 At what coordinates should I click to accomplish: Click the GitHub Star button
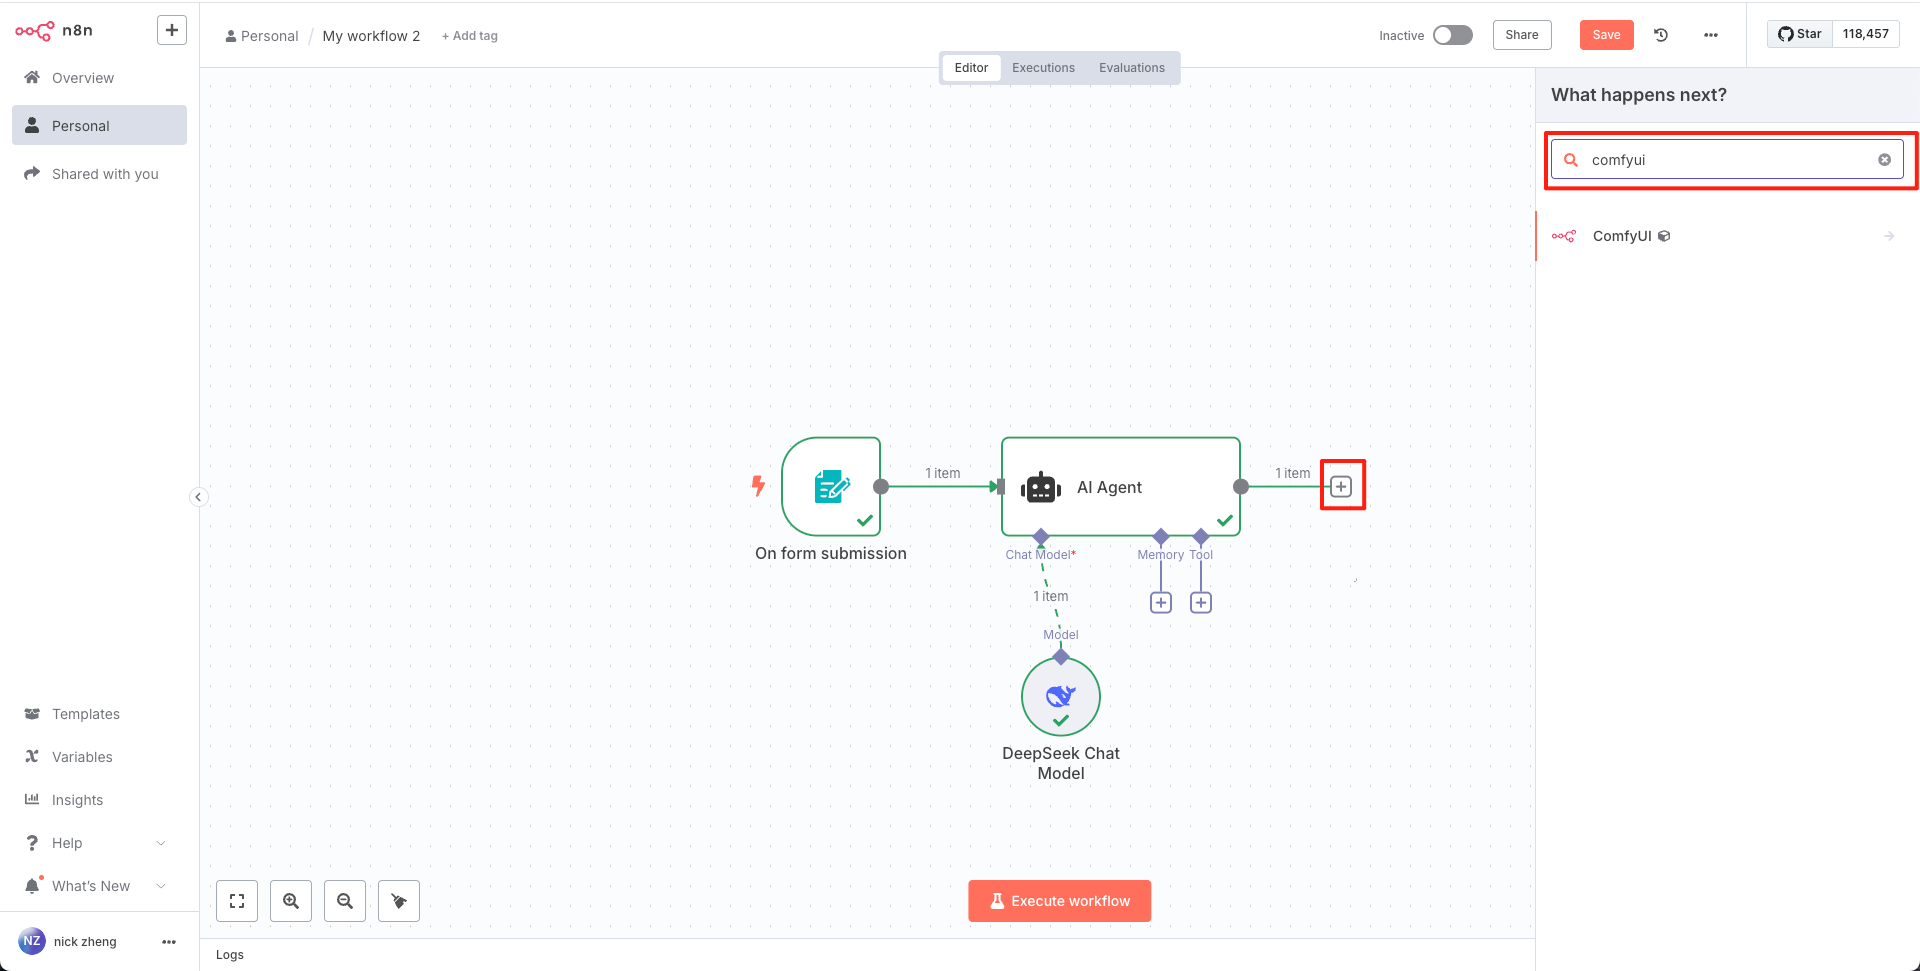pos(1800,34)
